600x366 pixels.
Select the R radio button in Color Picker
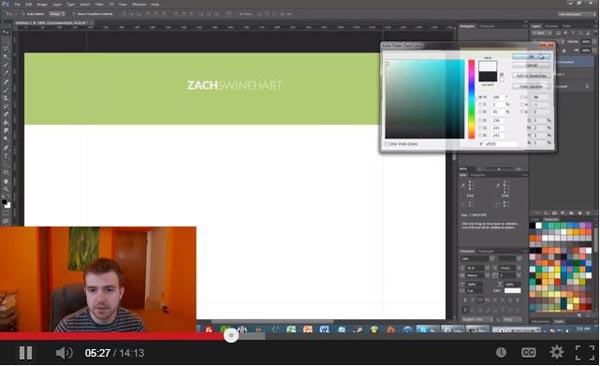480,121
